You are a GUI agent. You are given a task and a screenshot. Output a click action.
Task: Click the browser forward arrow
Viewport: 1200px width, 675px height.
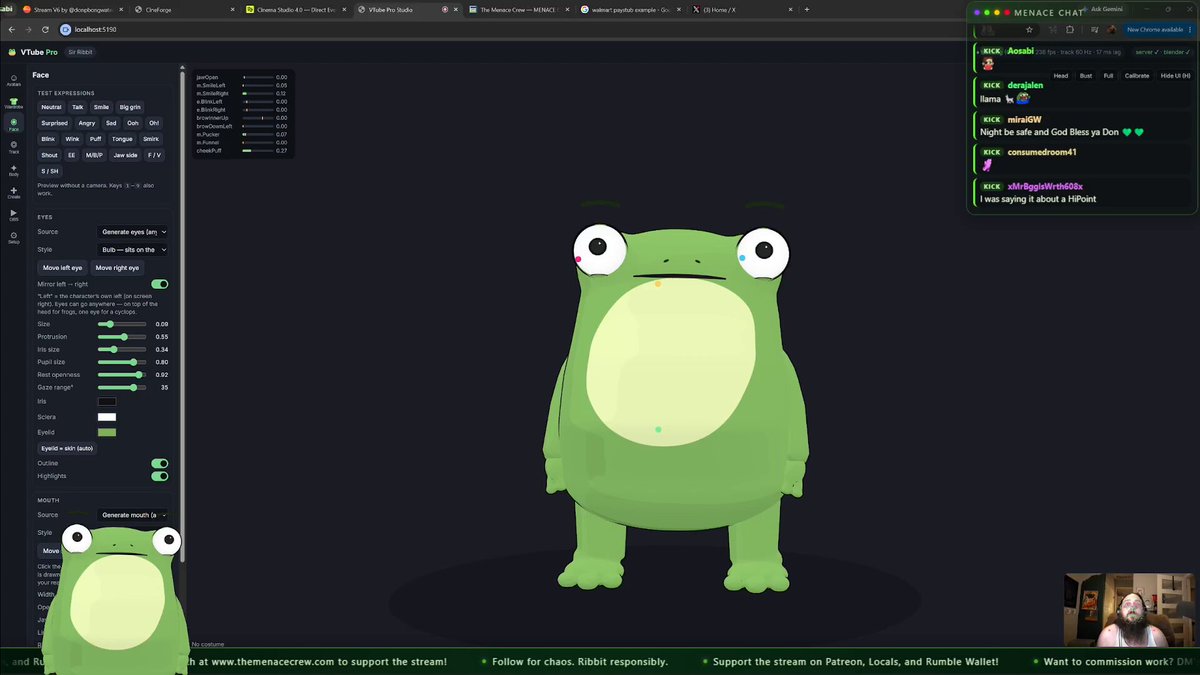[x=28, y=30]
